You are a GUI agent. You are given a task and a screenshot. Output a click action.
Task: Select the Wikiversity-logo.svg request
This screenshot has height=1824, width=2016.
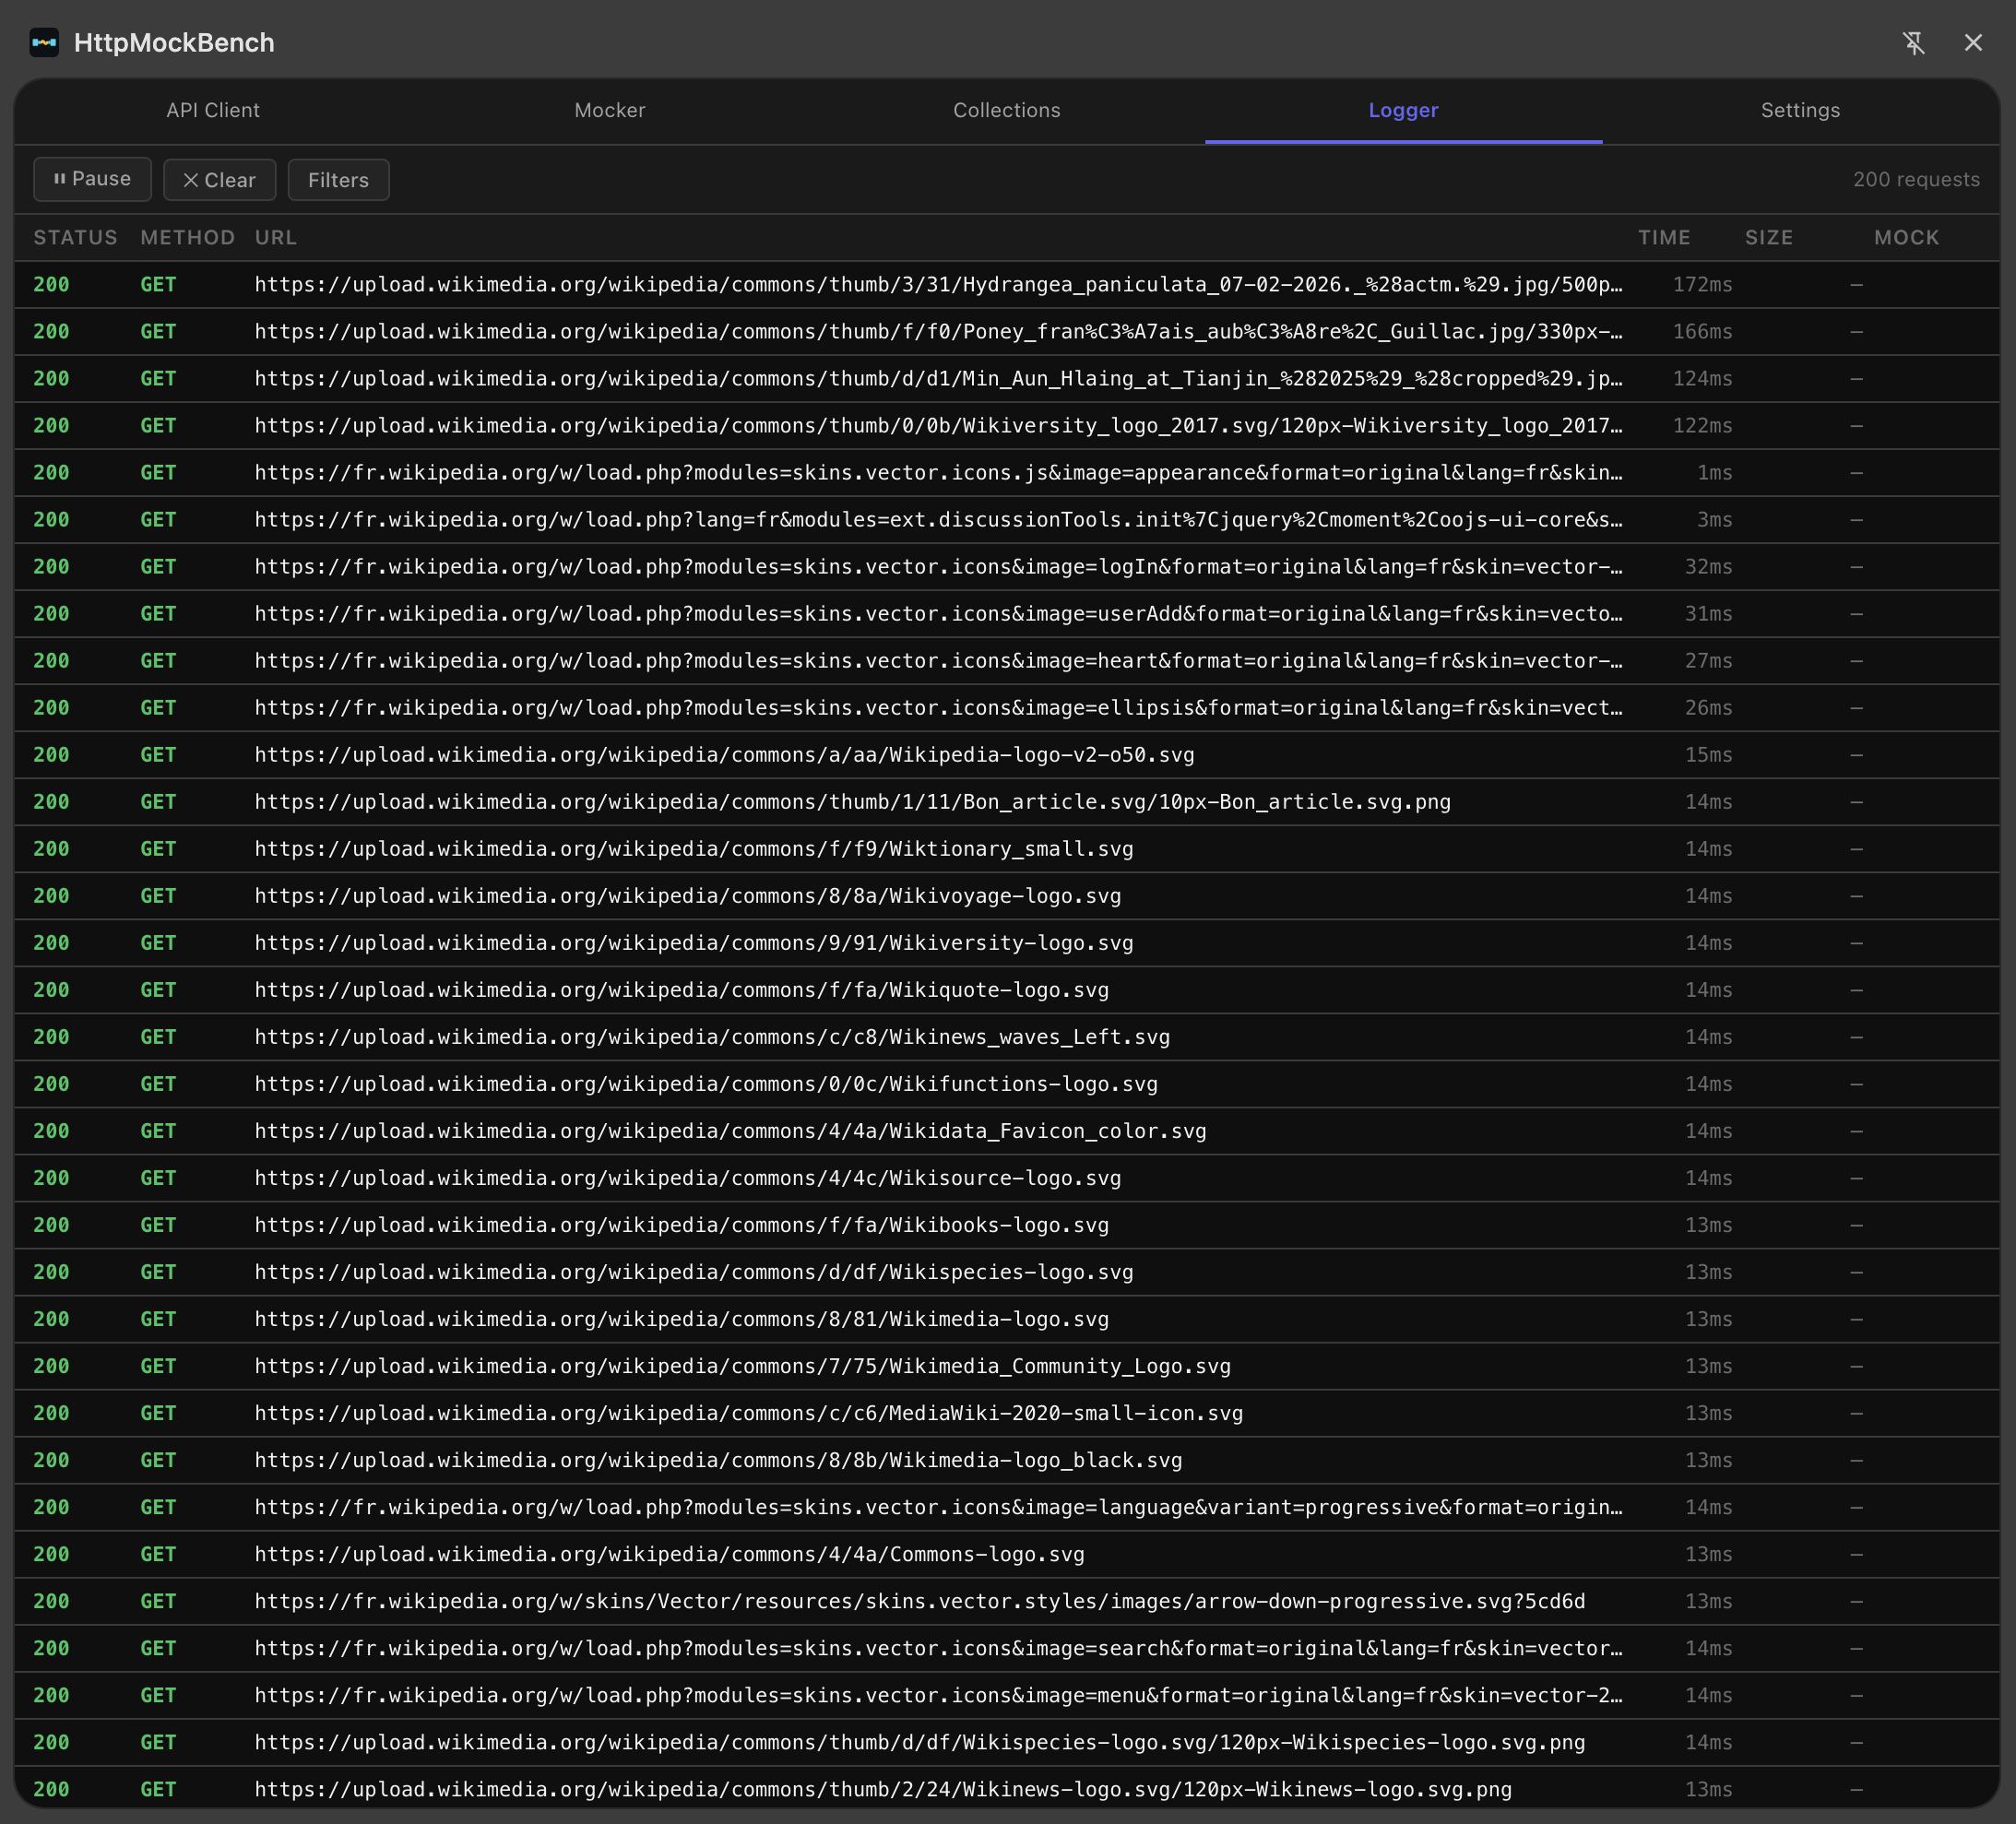click(1006, 943)
